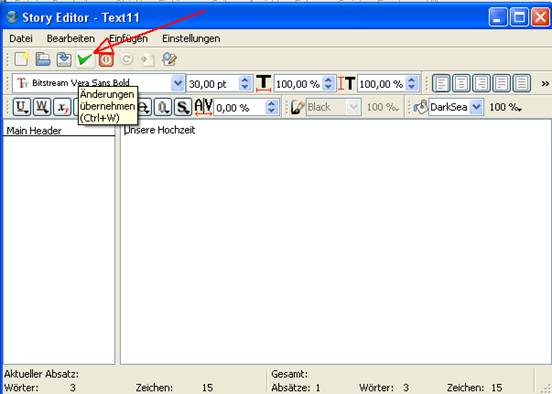This screenshot has height=394, width=552.
Task: Close the Story Editor window
Action: tap(540, 17)
